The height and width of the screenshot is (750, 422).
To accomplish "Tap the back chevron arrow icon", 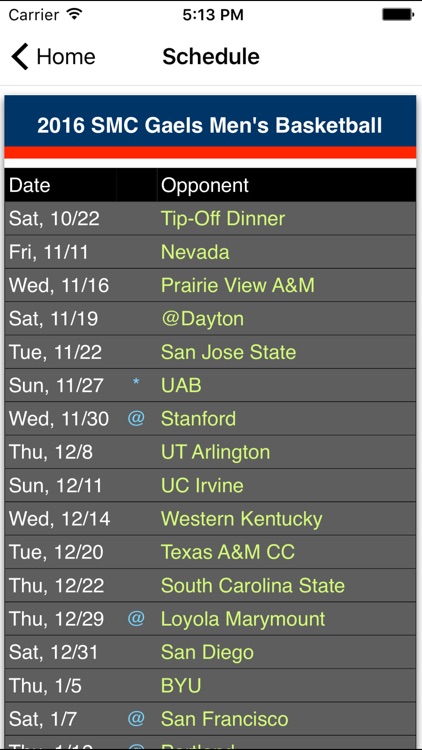I will (x=20, y=56).
